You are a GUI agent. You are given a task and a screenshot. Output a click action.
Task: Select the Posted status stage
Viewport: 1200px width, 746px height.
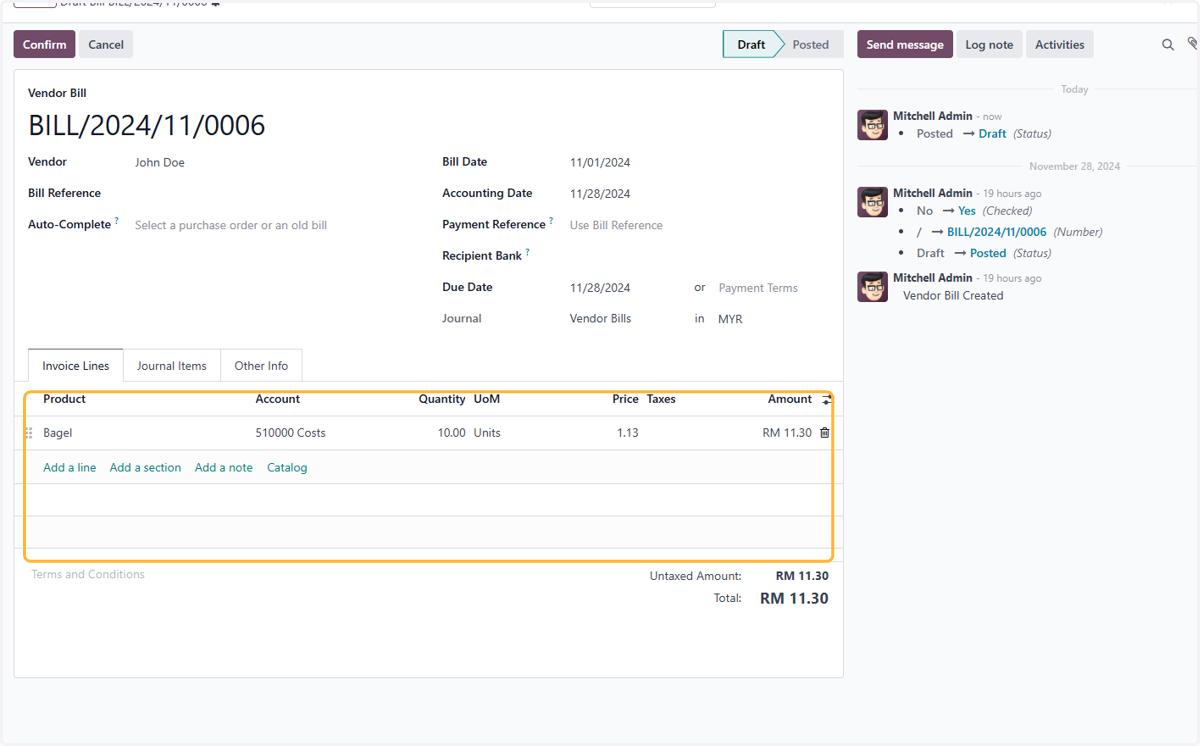coord(811,45)
